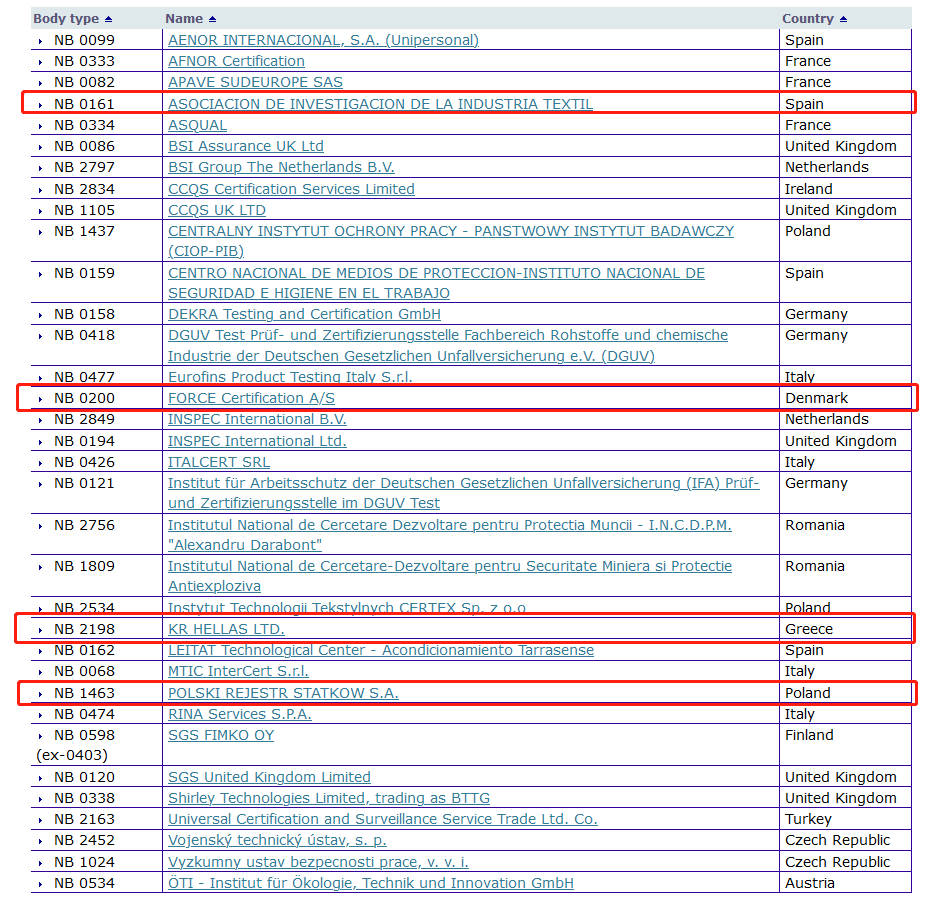Open Securitate Miniera si Protectie Antiexploziva link
This screenshot has height=898, width=942.
(x=450, y=576)
